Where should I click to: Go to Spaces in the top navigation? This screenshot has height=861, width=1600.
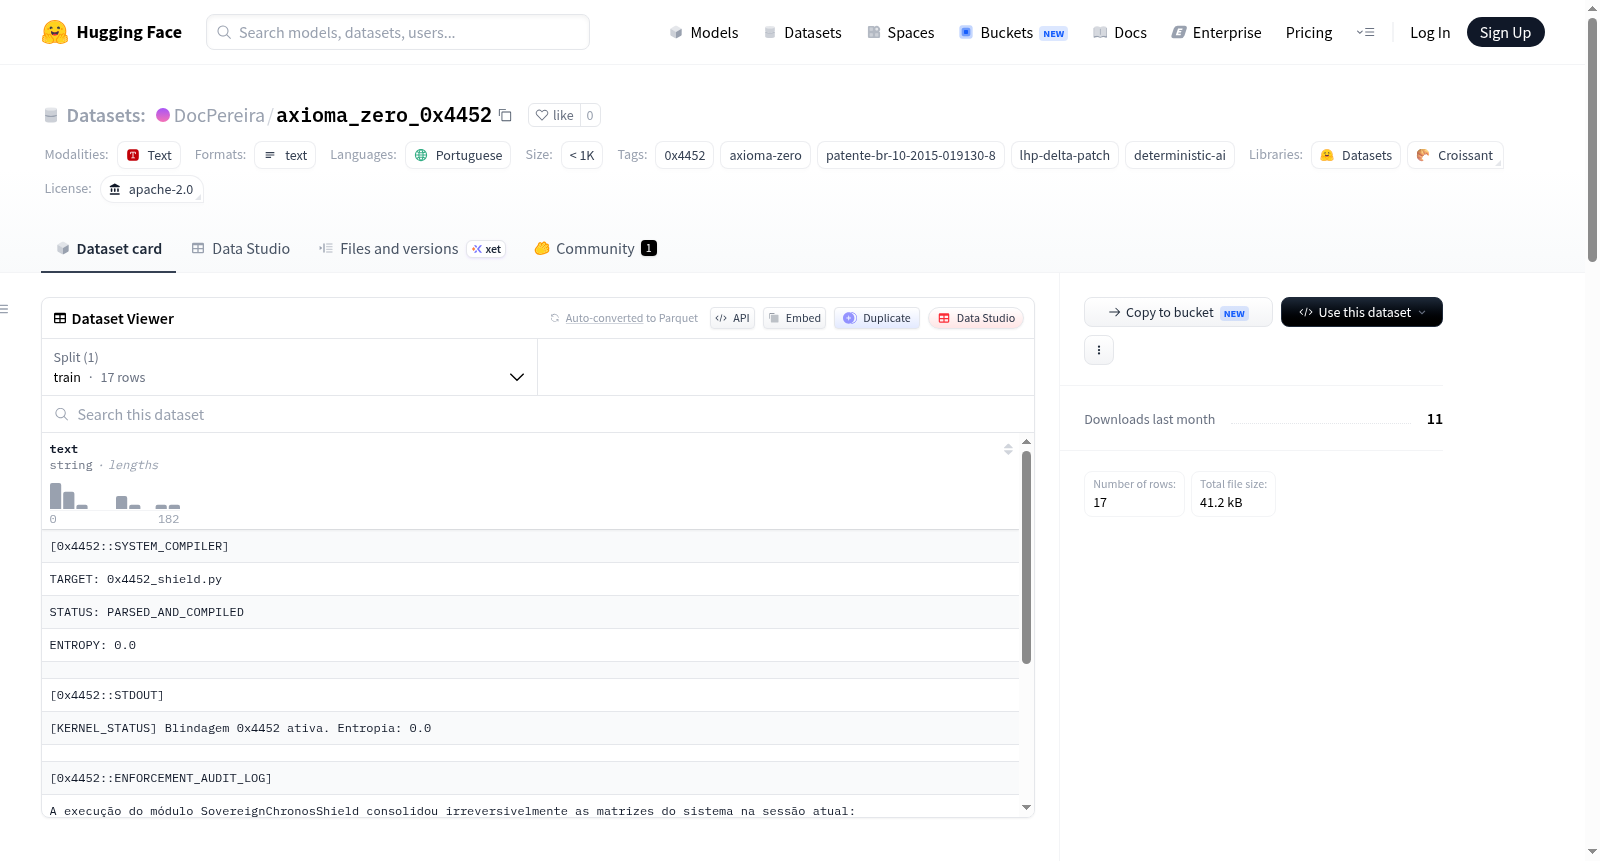tap(900, 32)
